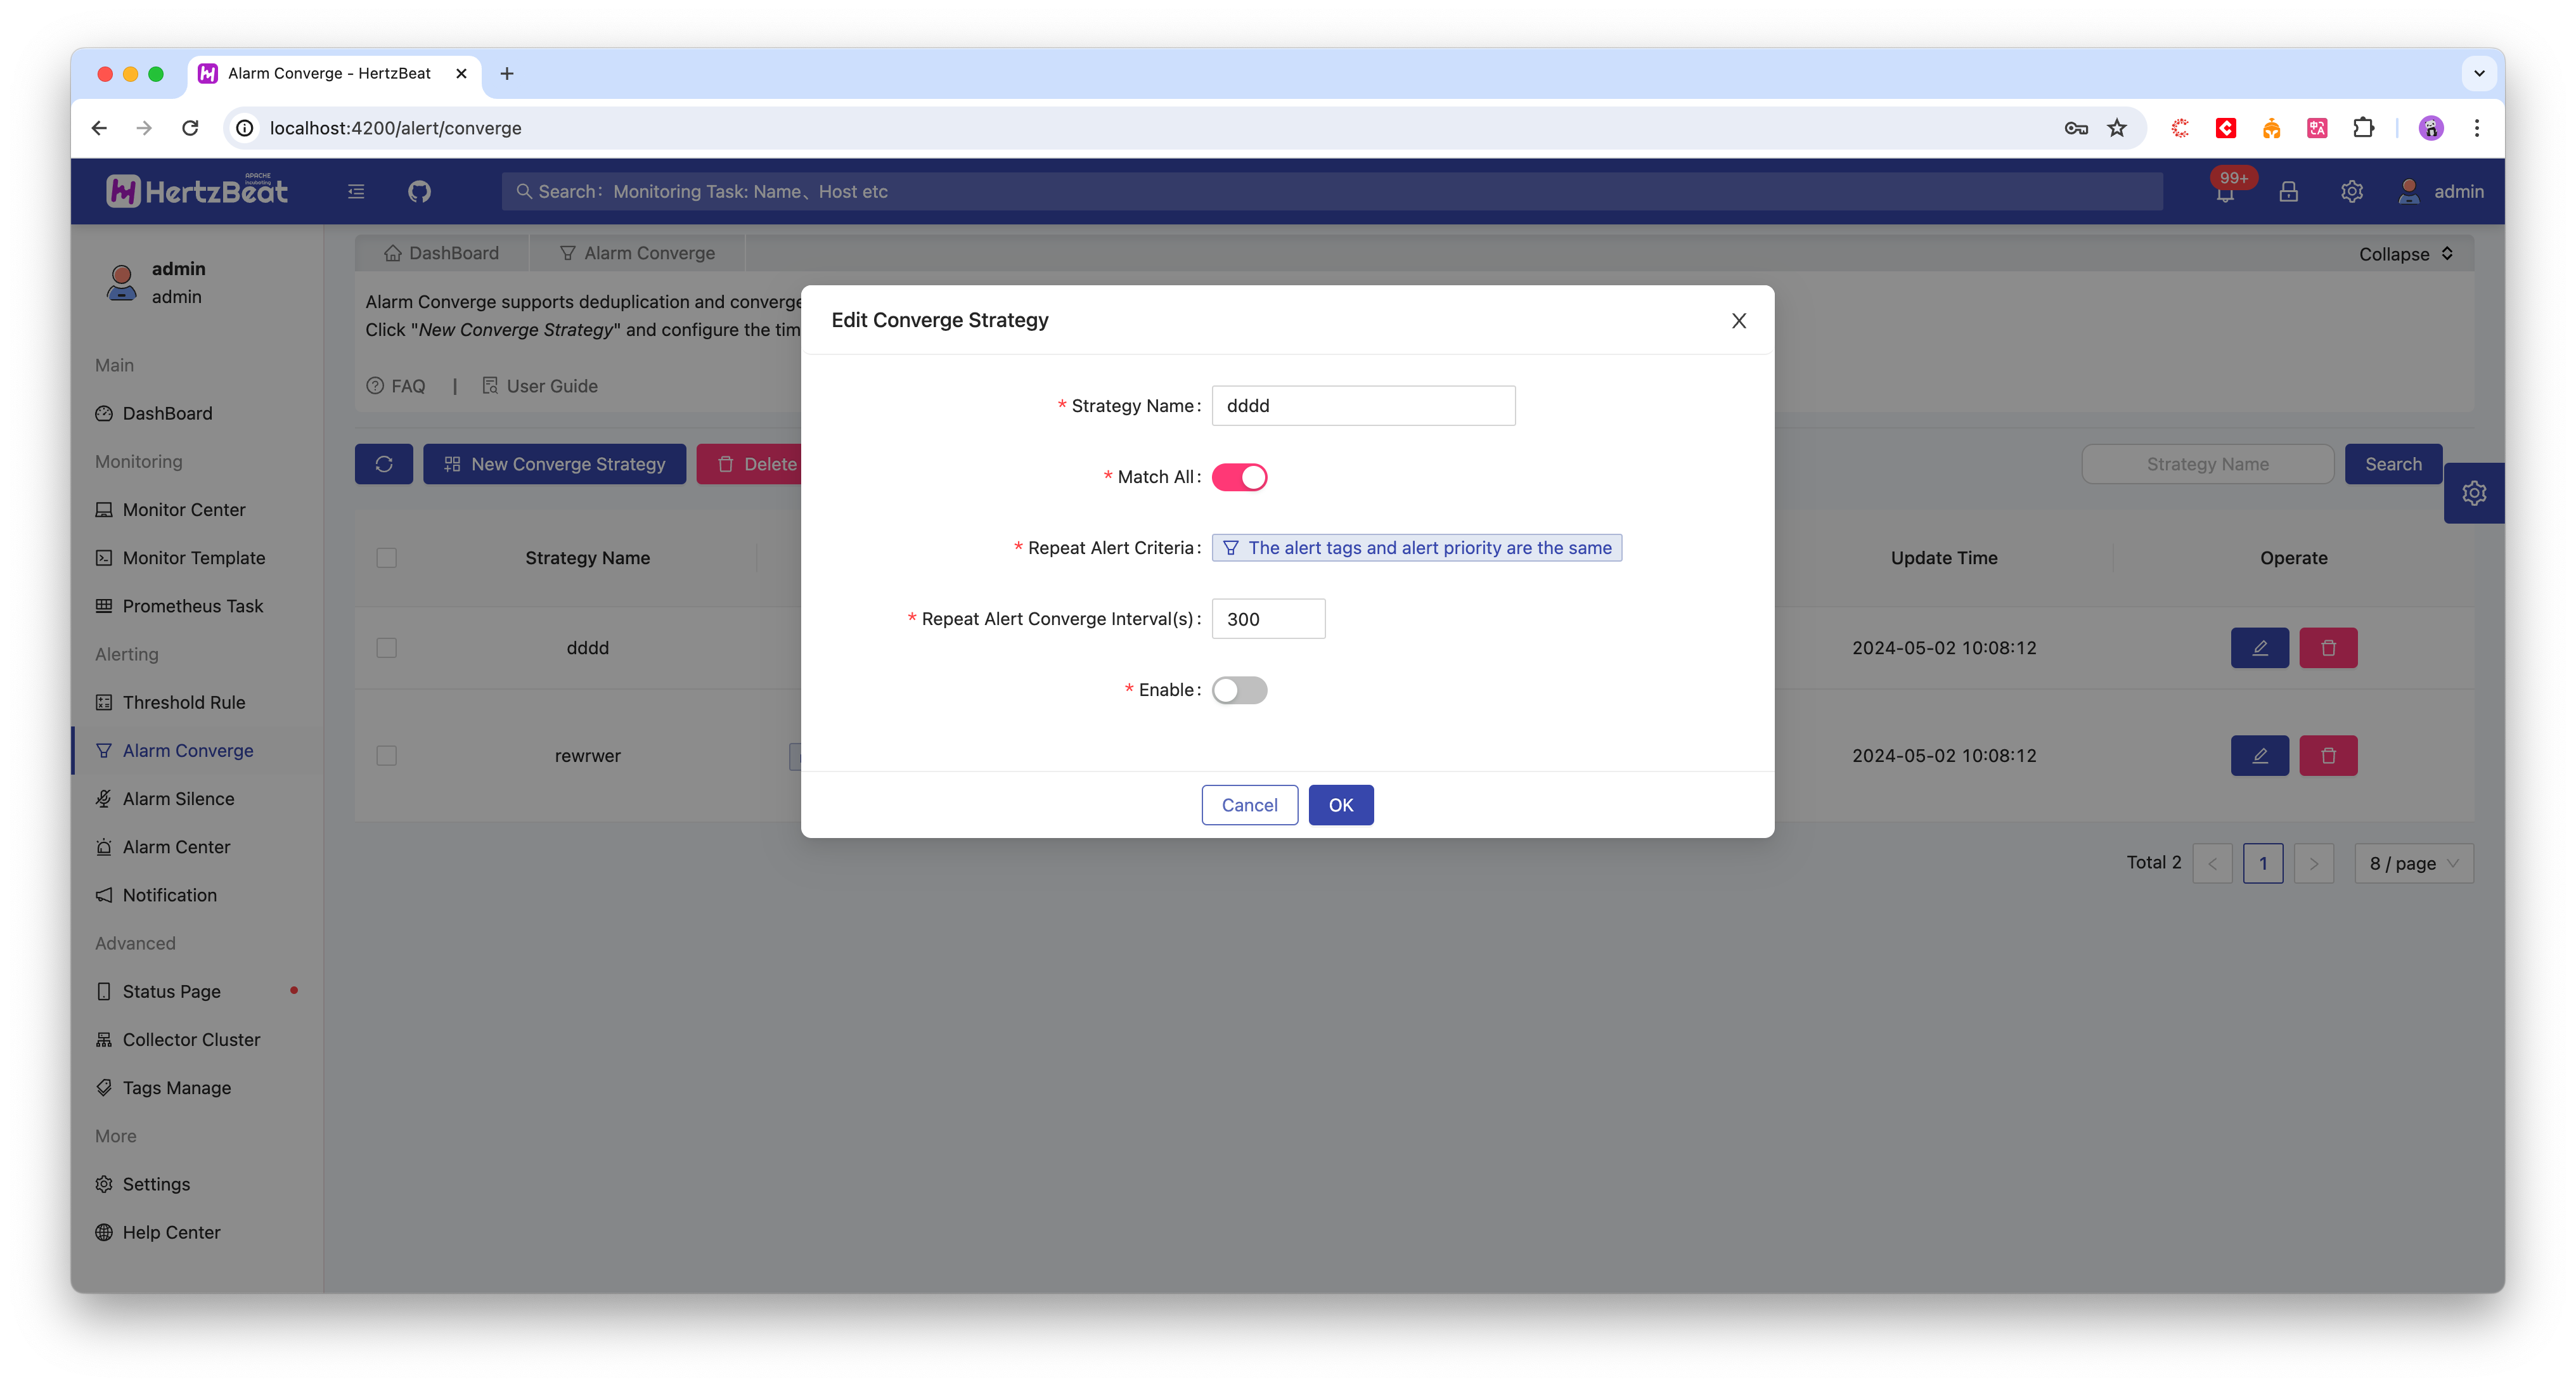Bookmark this page with the star icon
This screenshot has height=1387, width=2576.
tap(2117, 128)
